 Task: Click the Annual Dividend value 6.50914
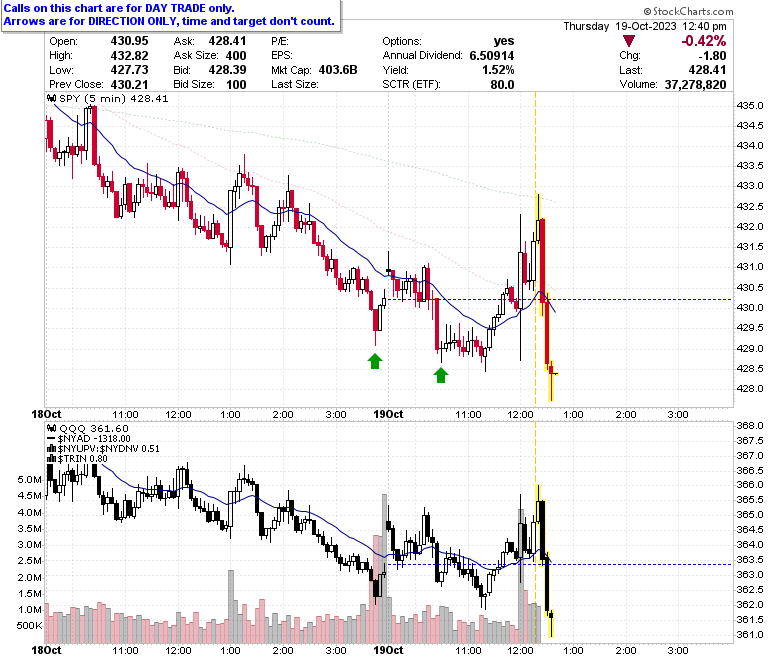(x=491, y=55)
